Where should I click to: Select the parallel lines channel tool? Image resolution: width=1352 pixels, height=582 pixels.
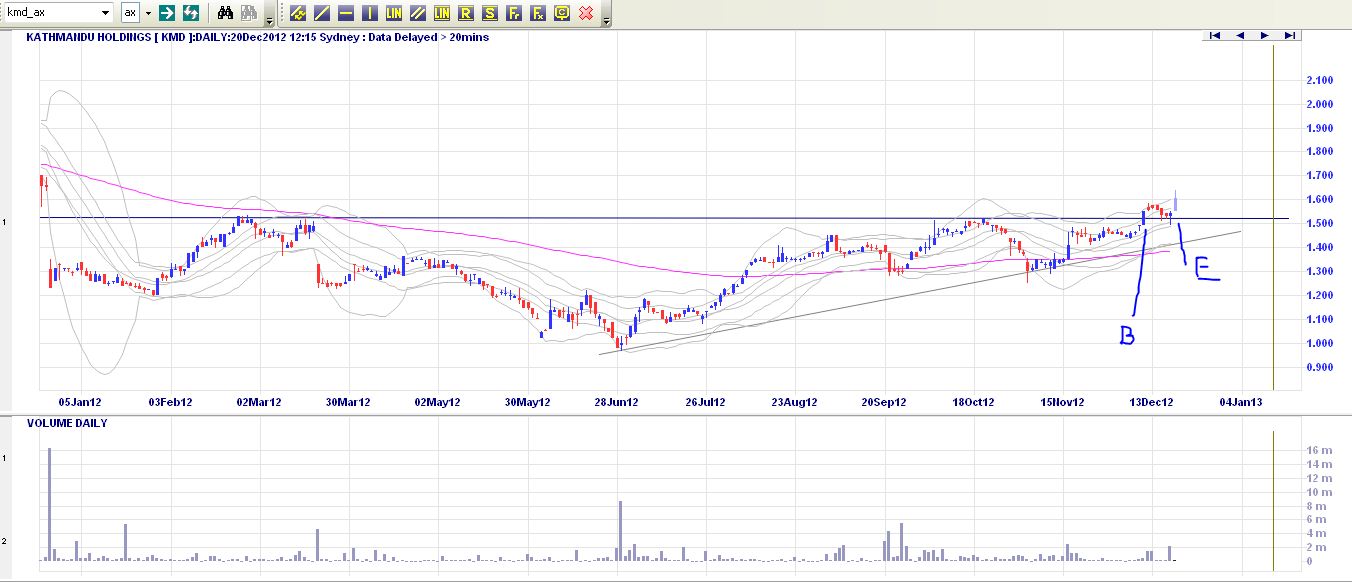coord(417,13)
